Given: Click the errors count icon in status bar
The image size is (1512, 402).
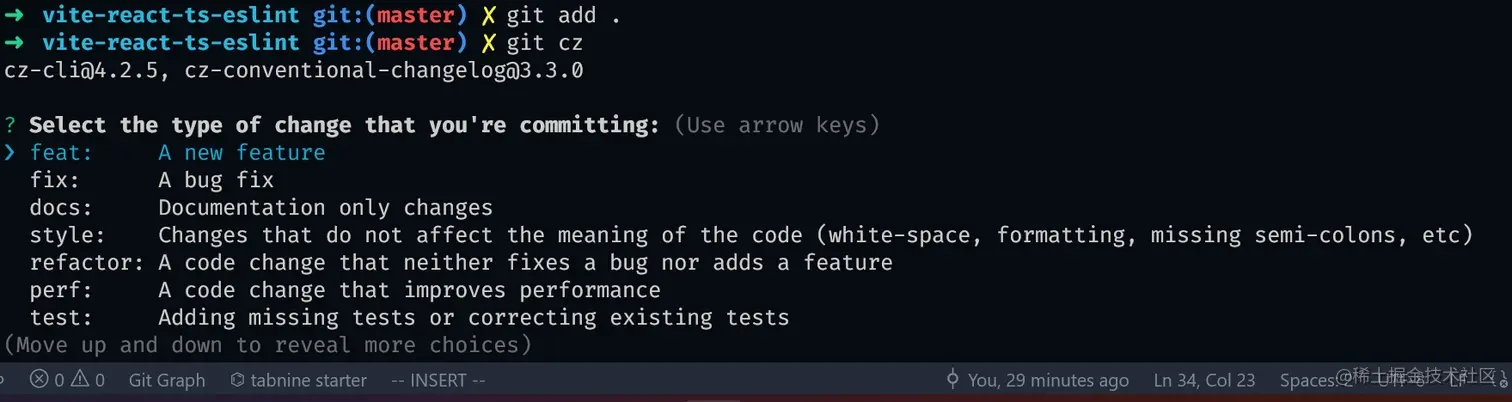Looking at the screenshot, I should click(x=39, y=380).
